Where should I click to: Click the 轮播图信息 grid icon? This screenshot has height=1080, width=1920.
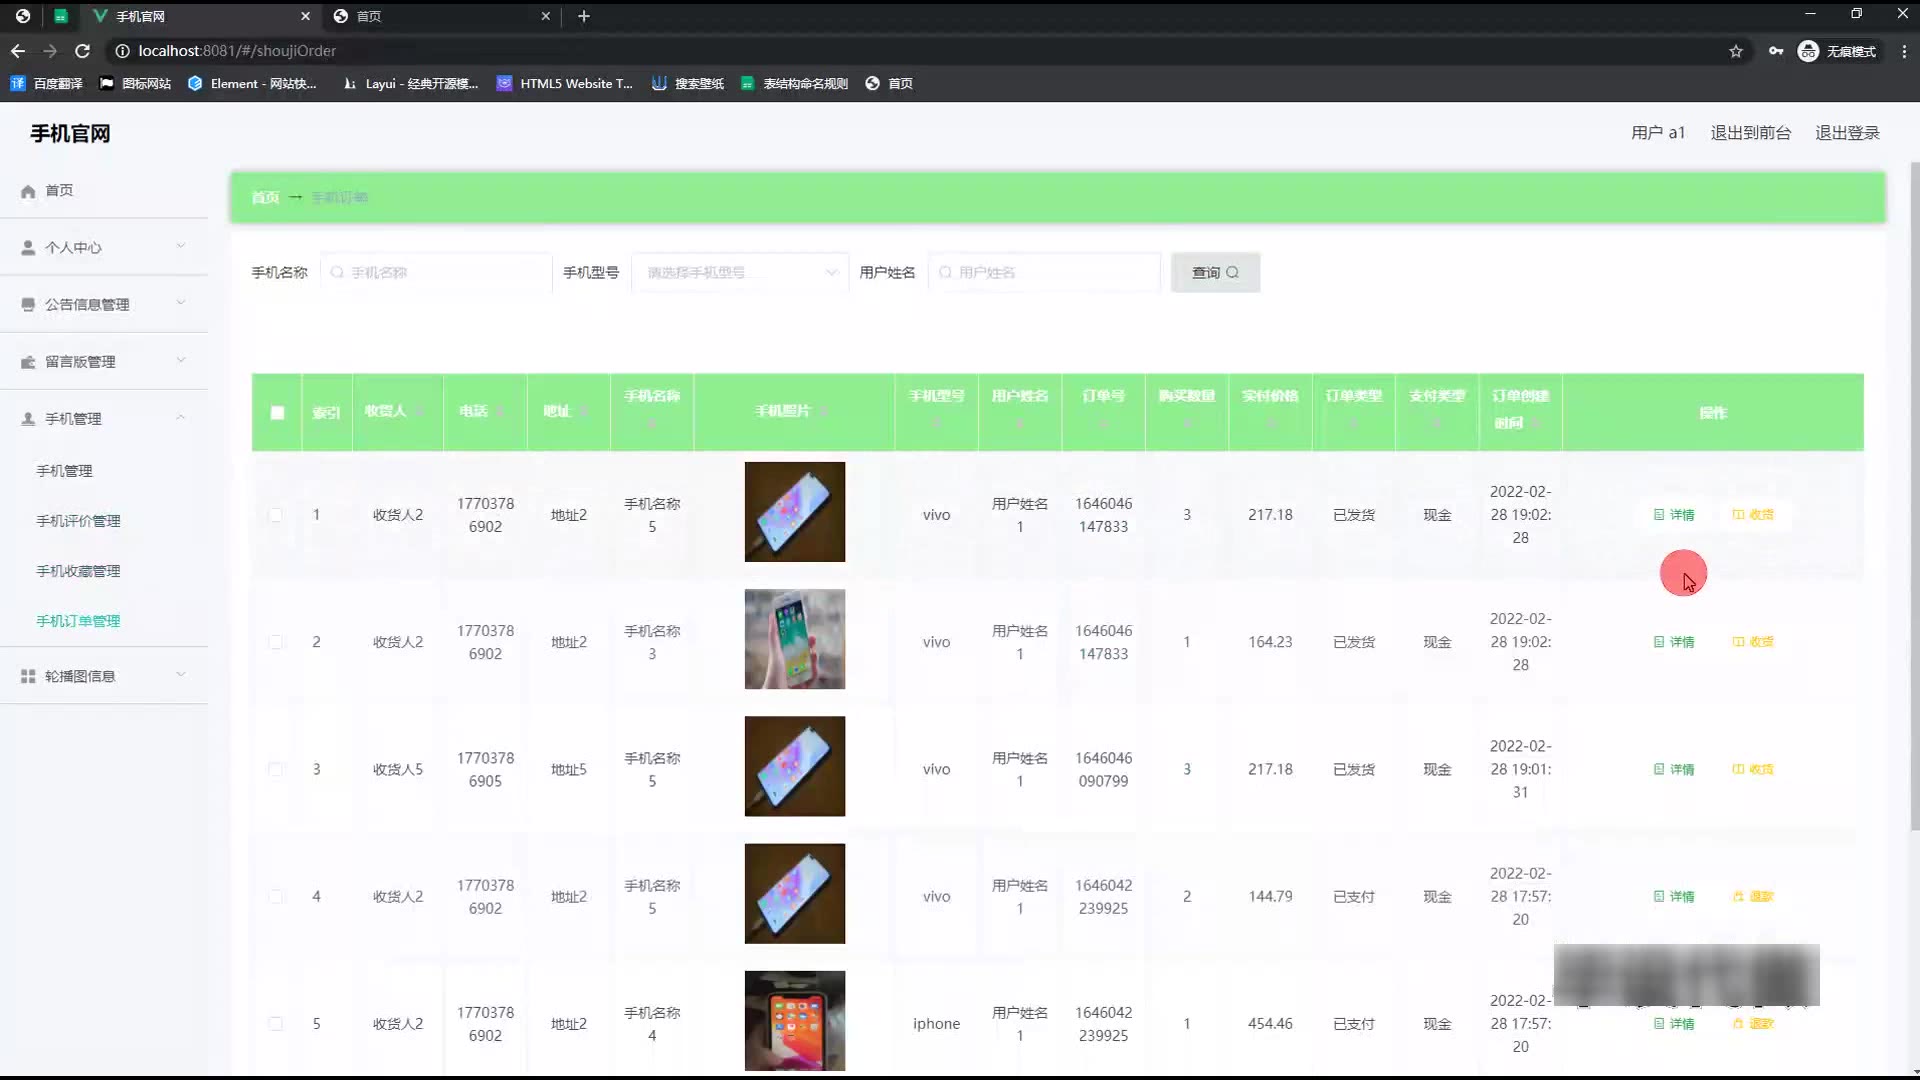pos(28,677)
